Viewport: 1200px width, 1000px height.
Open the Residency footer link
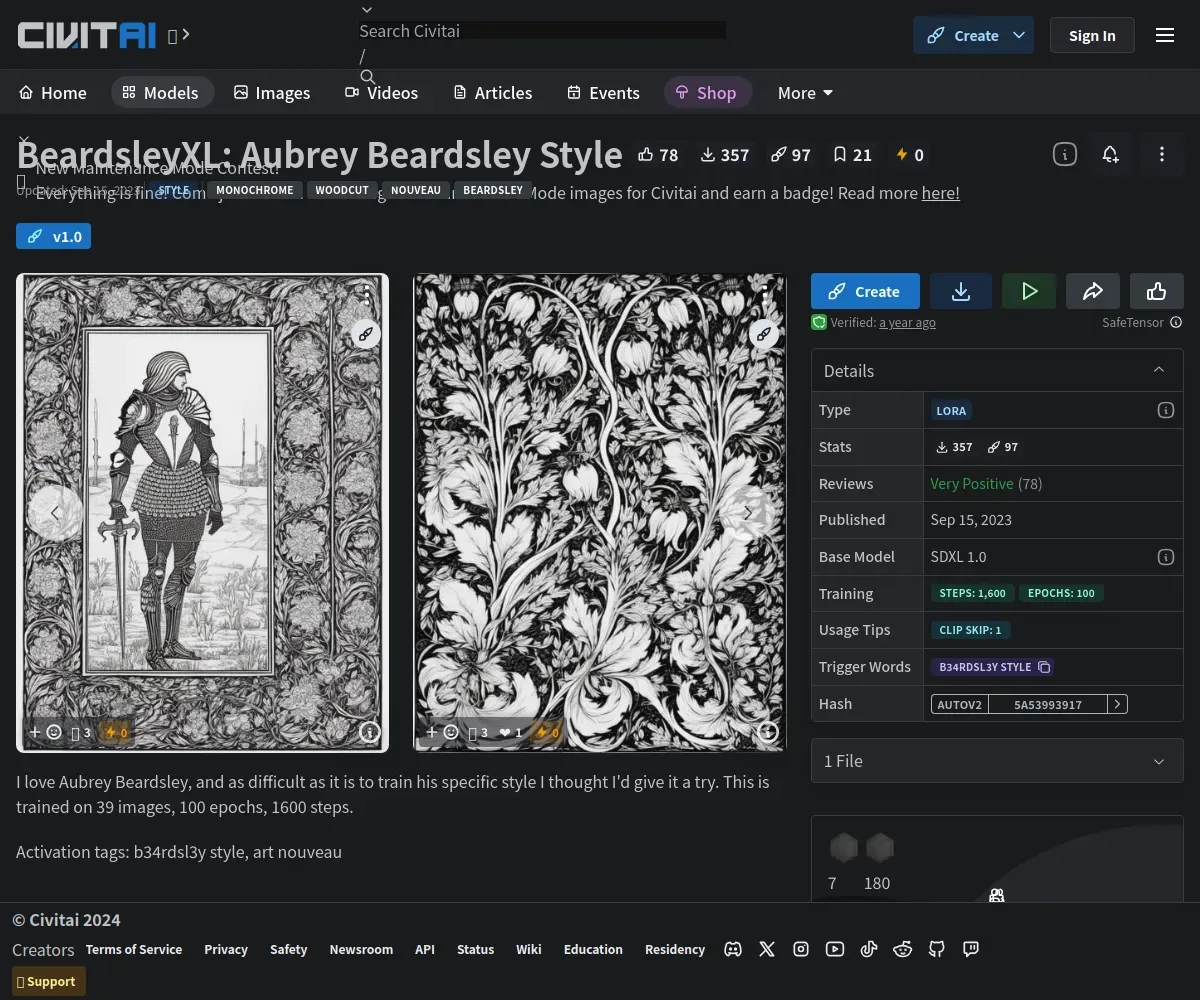pyautogui.click(x=675, y=949)
